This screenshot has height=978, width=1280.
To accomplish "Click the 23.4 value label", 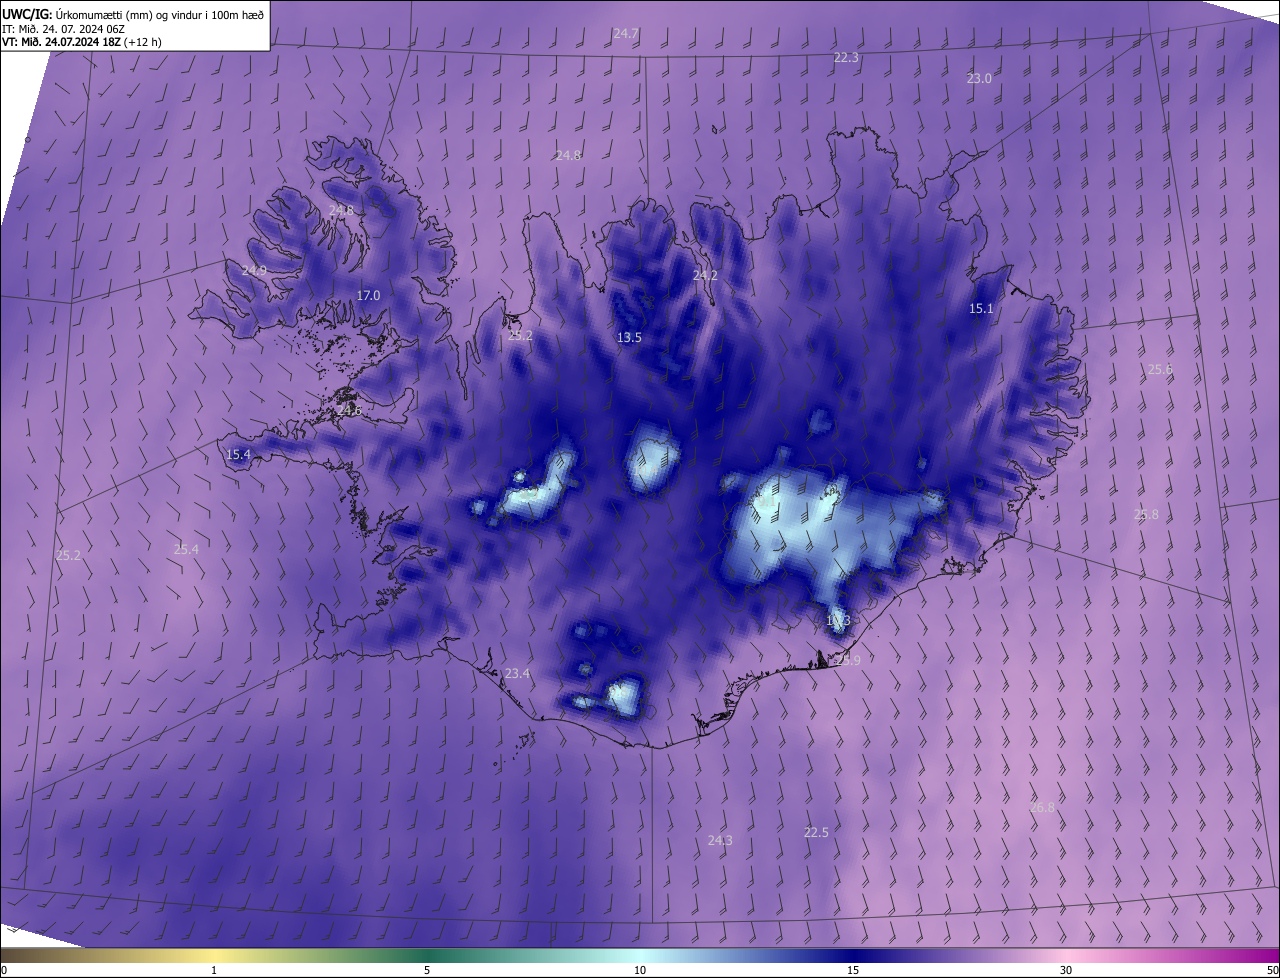I will (517, 674).
